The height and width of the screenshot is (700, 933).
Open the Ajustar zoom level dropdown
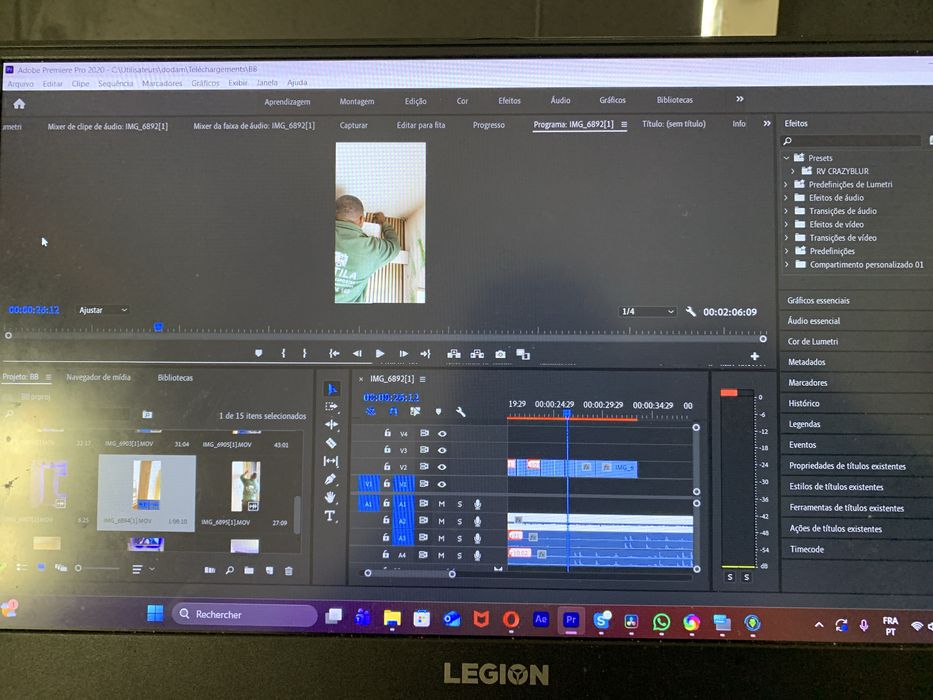point(103,310)
